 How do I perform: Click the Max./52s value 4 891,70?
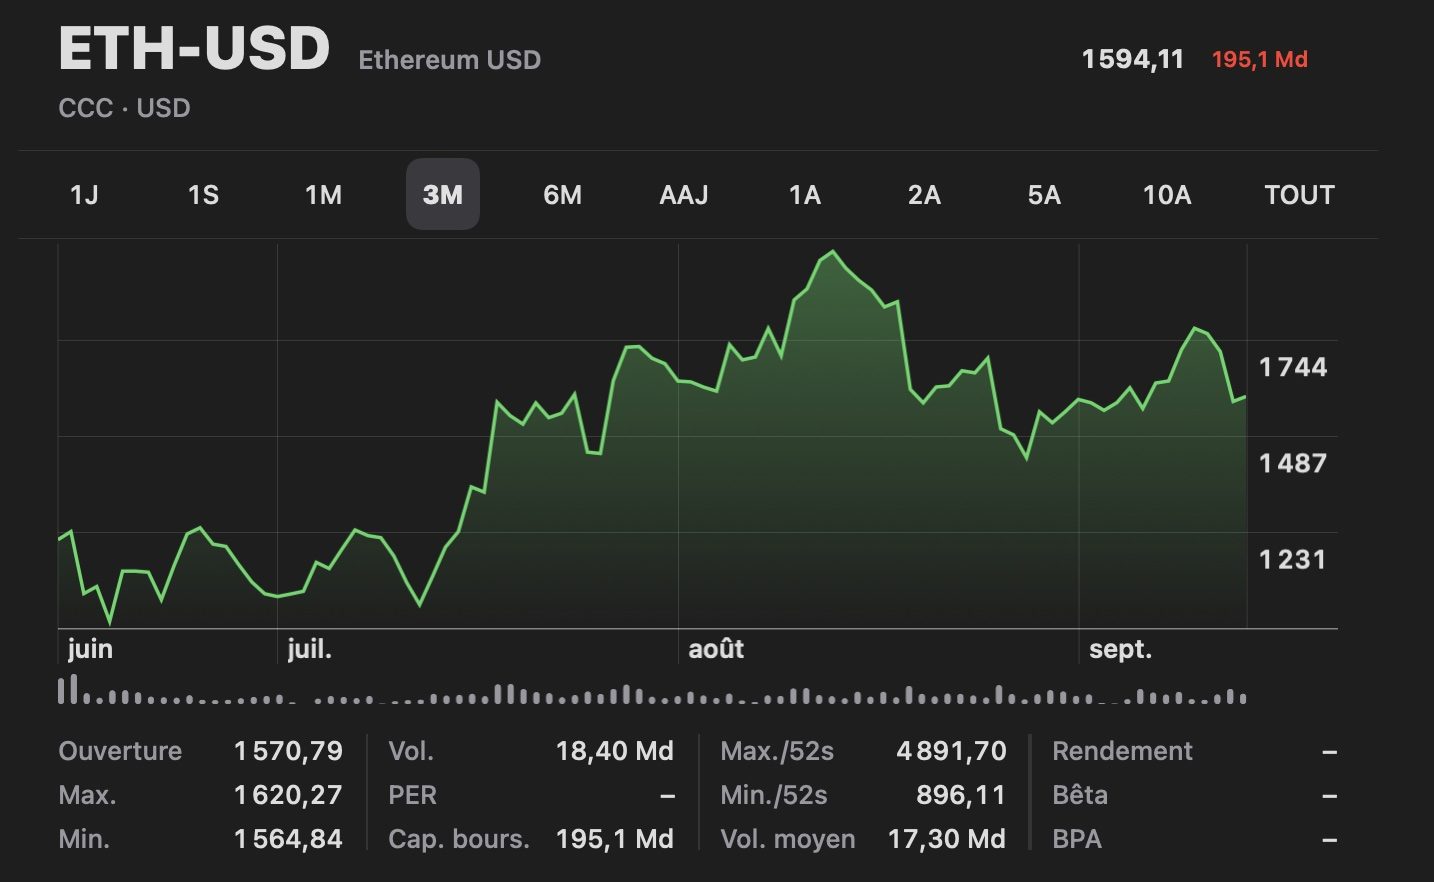(x=951, y=751)
